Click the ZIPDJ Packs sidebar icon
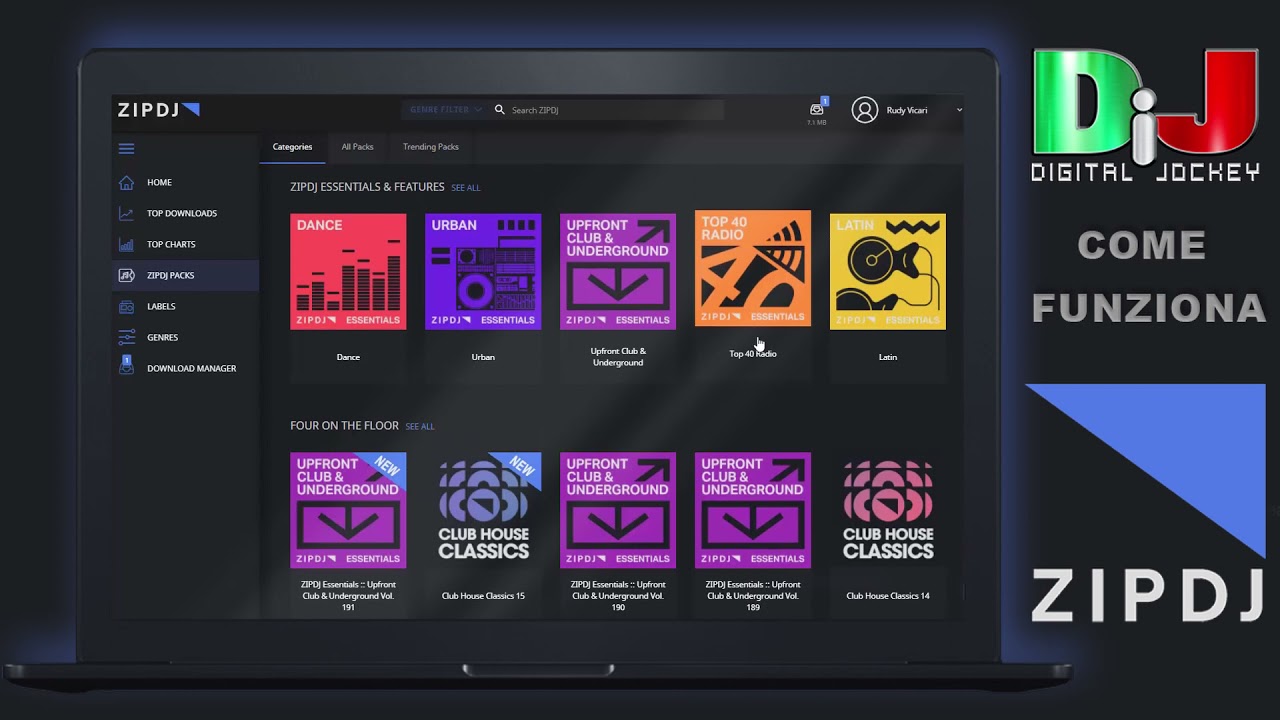The width and height of the screenshot is (1280, 720). [126, 275]
